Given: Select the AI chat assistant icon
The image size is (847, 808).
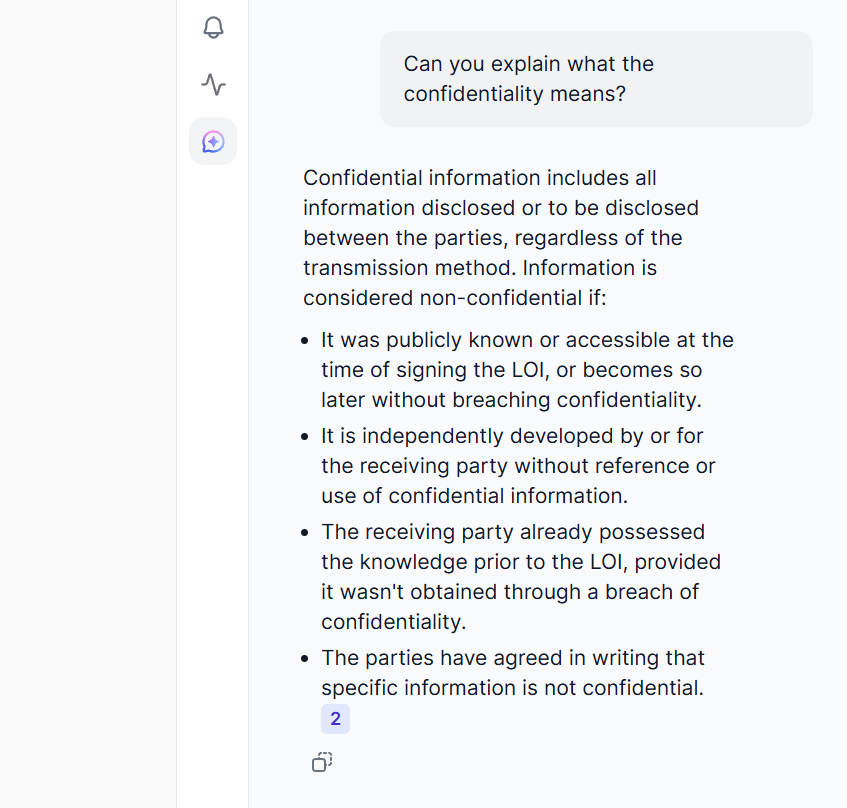Looking at the screenshot, I should [x=213, y=141].
